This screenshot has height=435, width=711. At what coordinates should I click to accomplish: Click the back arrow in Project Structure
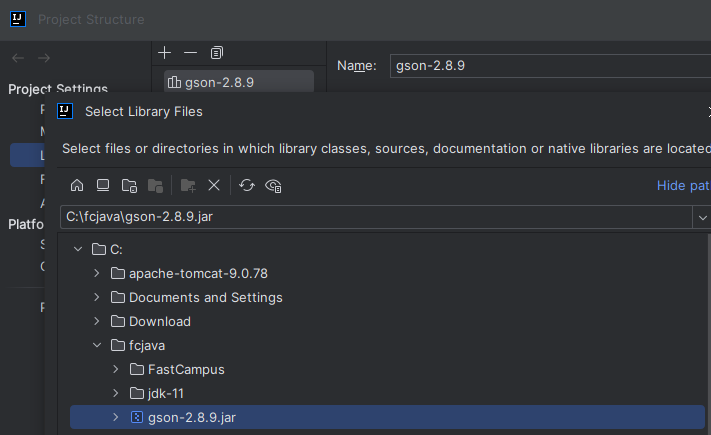click(18, 58)
